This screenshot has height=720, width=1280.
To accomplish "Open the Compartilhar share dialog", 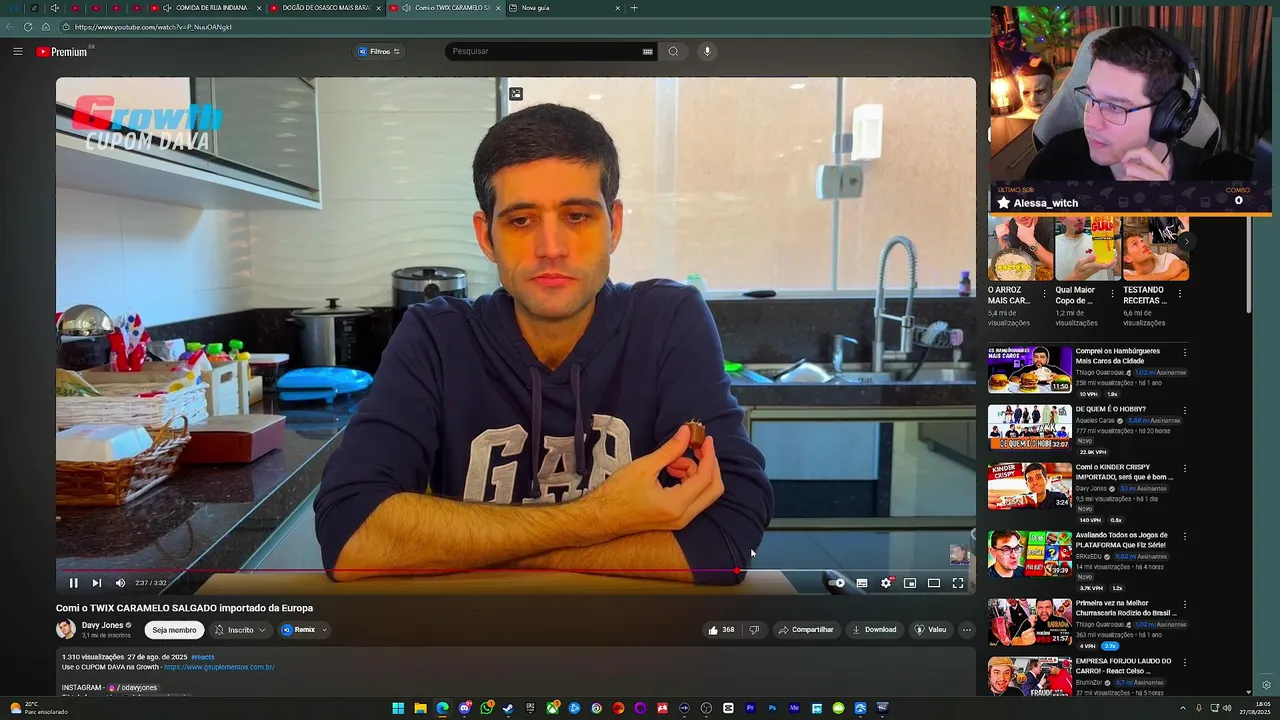I will 806,630.
